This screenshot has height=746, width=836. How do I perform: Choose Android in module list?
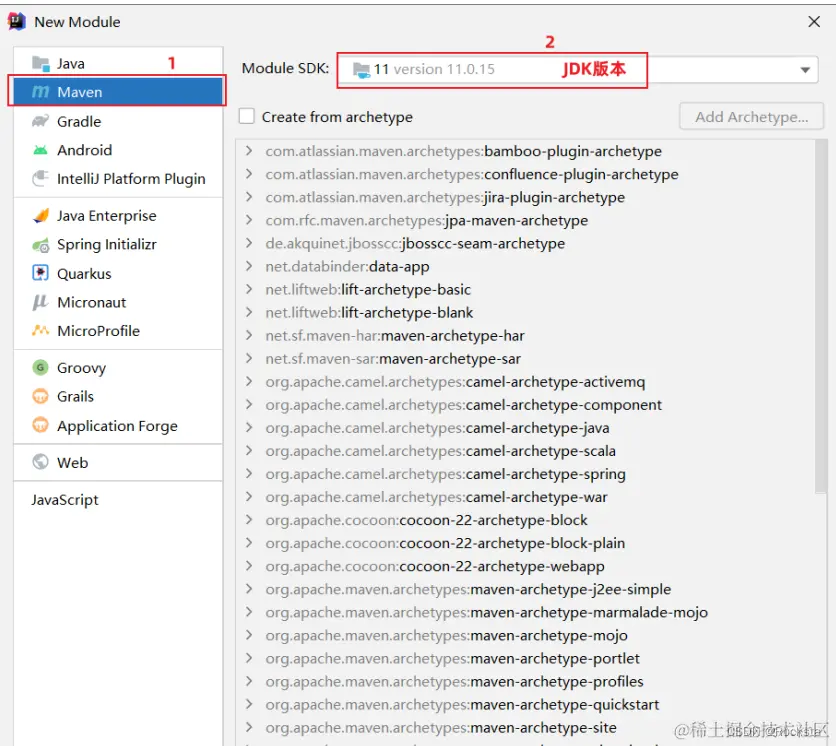[118, 150]
